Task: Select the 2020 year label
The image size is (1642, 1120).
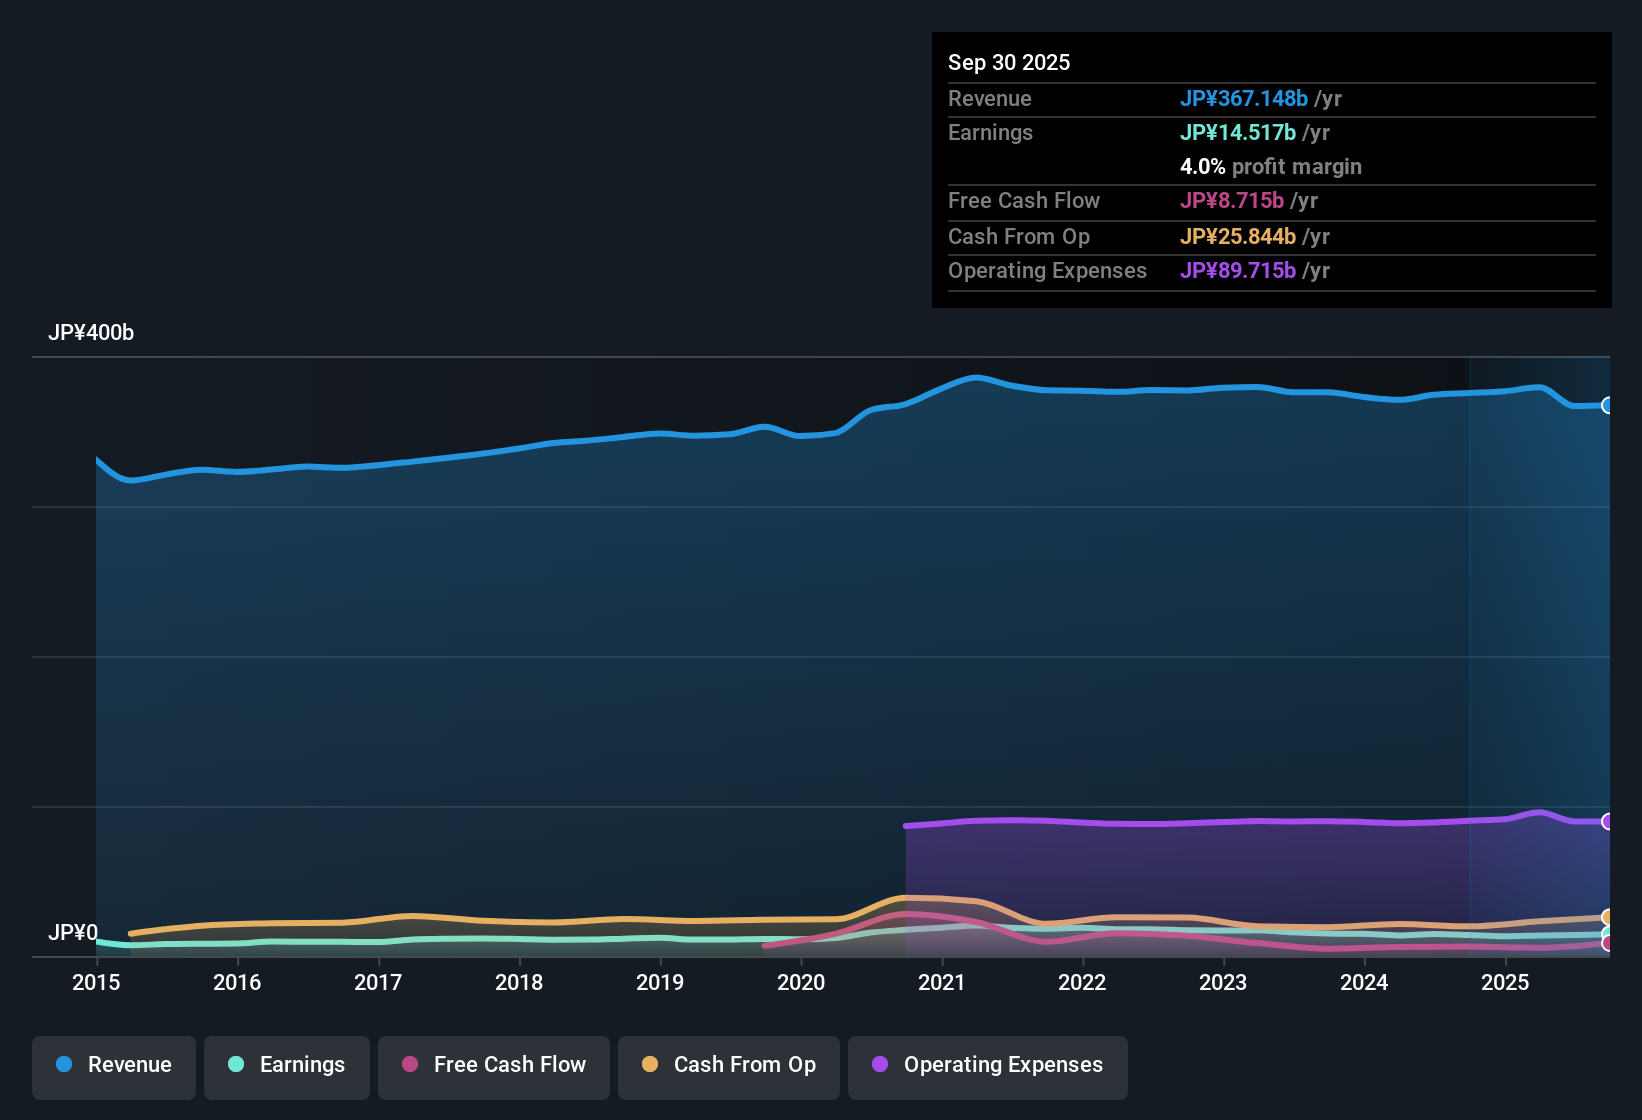Action: 801,983
